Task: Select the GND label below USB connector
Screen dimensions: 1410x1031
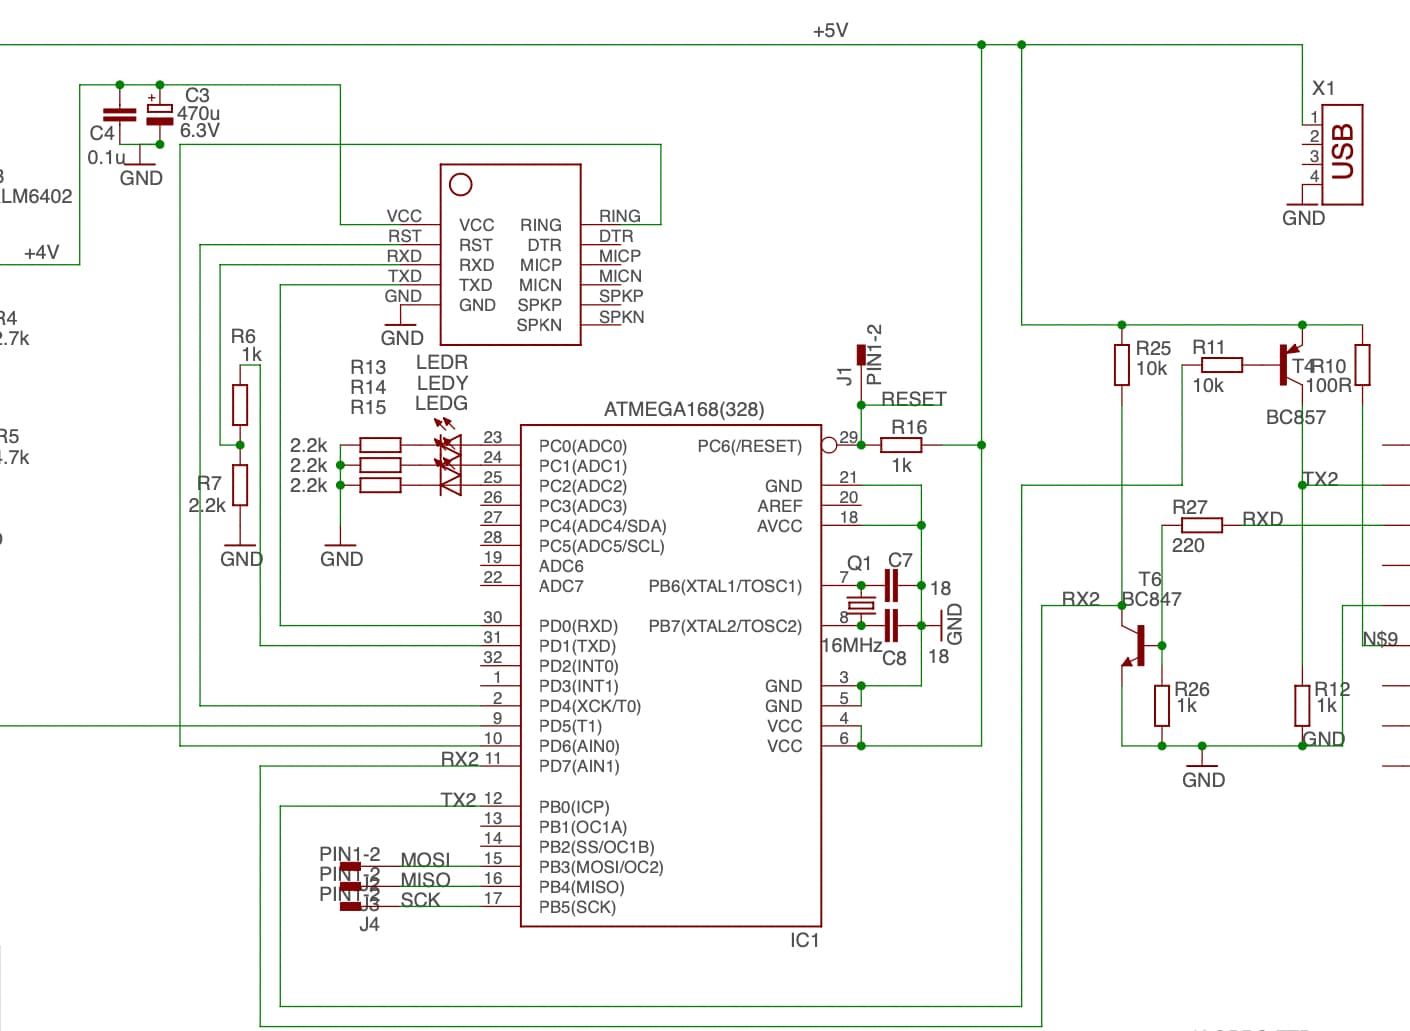Action: point(1304,218)
